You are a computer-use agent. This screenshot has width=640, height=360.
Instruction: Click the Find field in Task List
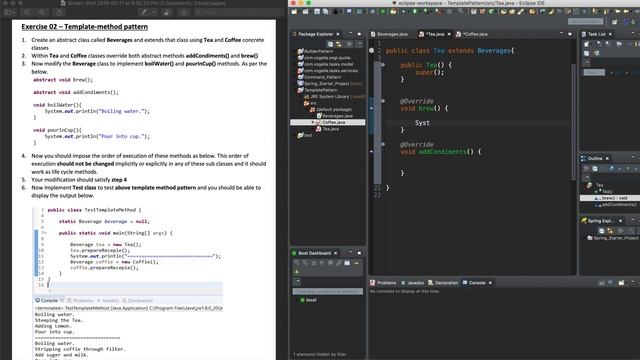[594, 72]
